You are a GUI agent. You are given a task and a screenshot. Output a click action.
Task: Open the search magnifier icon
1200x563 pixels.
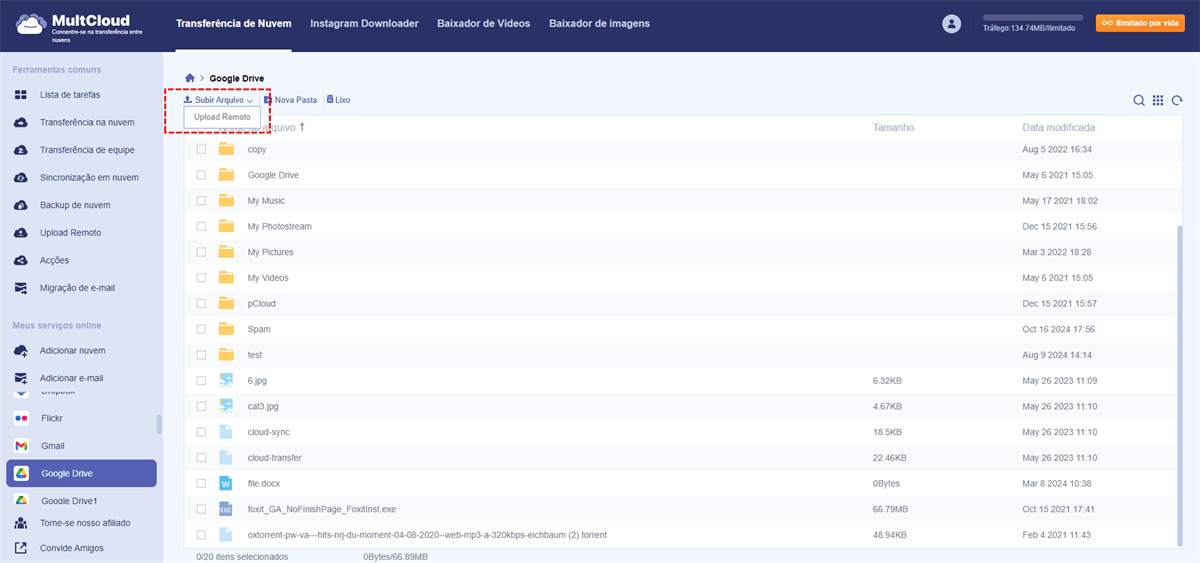click(x=1139, y=100)
